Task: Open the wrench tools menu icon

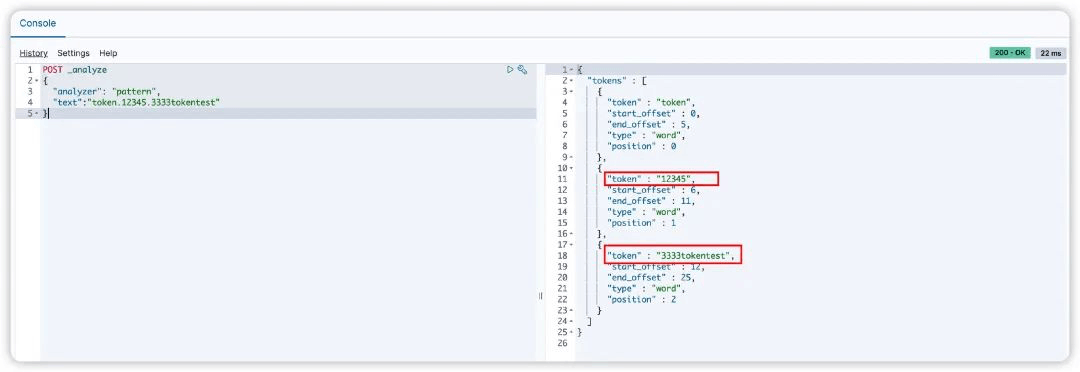Action: pyautogui.click(x=522, y=70)
